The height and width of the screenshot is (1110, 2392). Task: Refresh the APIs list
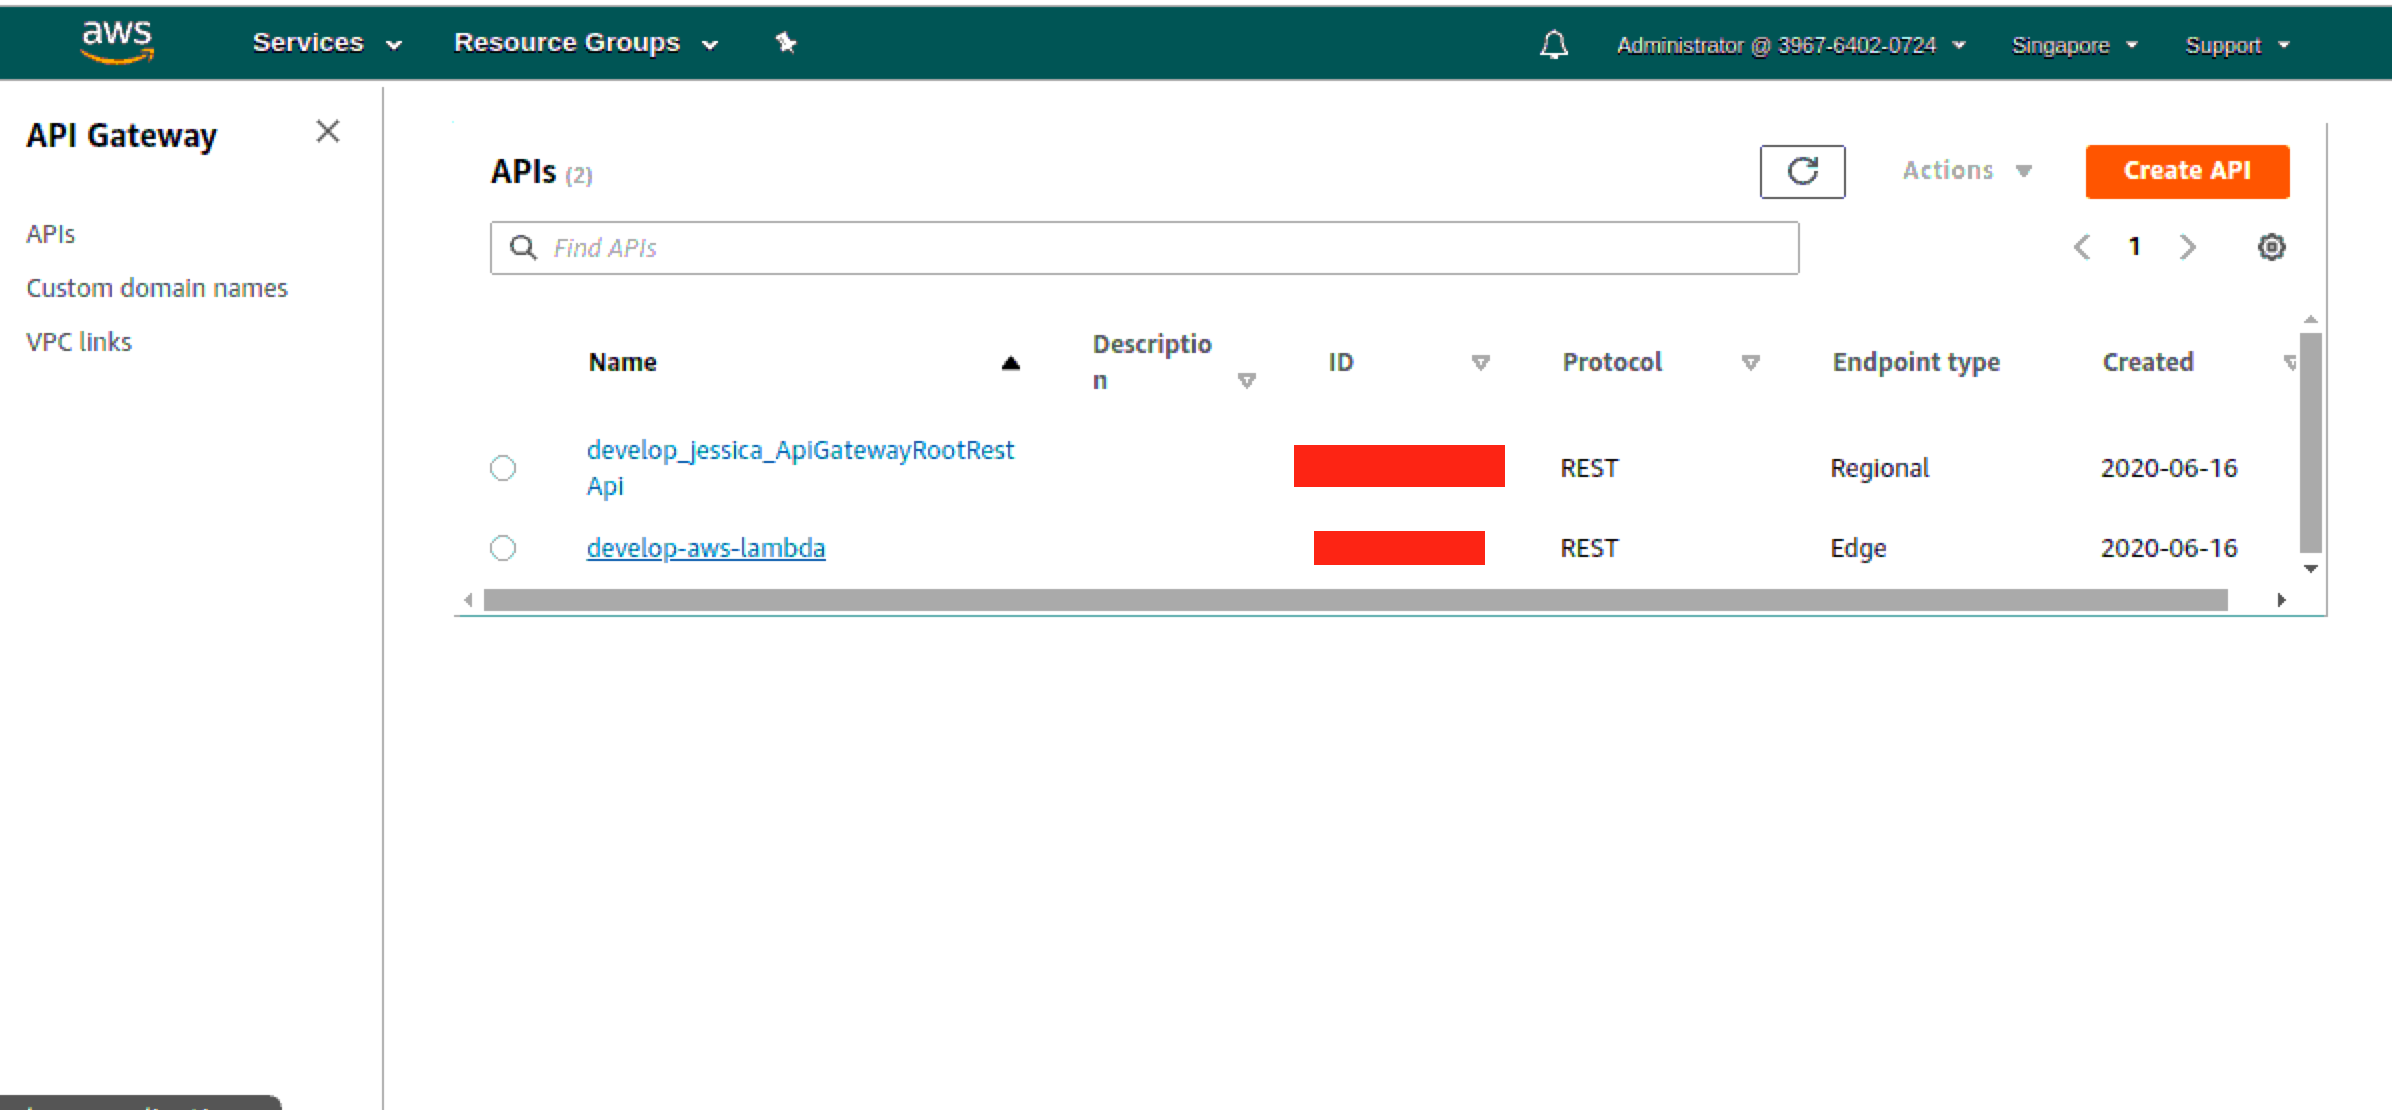(1802, 171)
